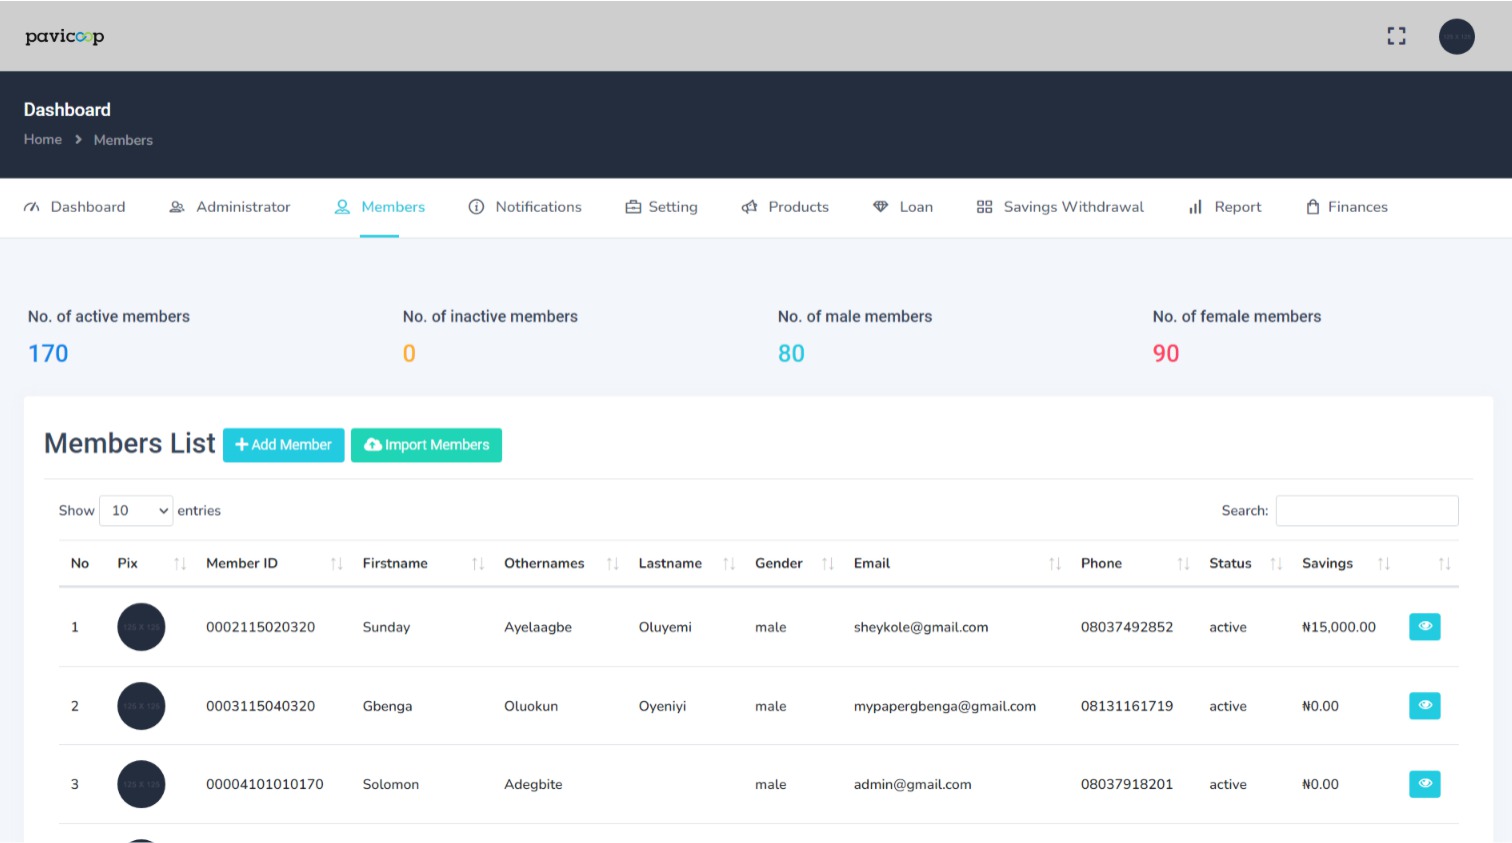This screenshot has height=843, width=1512.
Task: Click the Add Member button
Action: [284, 445]
